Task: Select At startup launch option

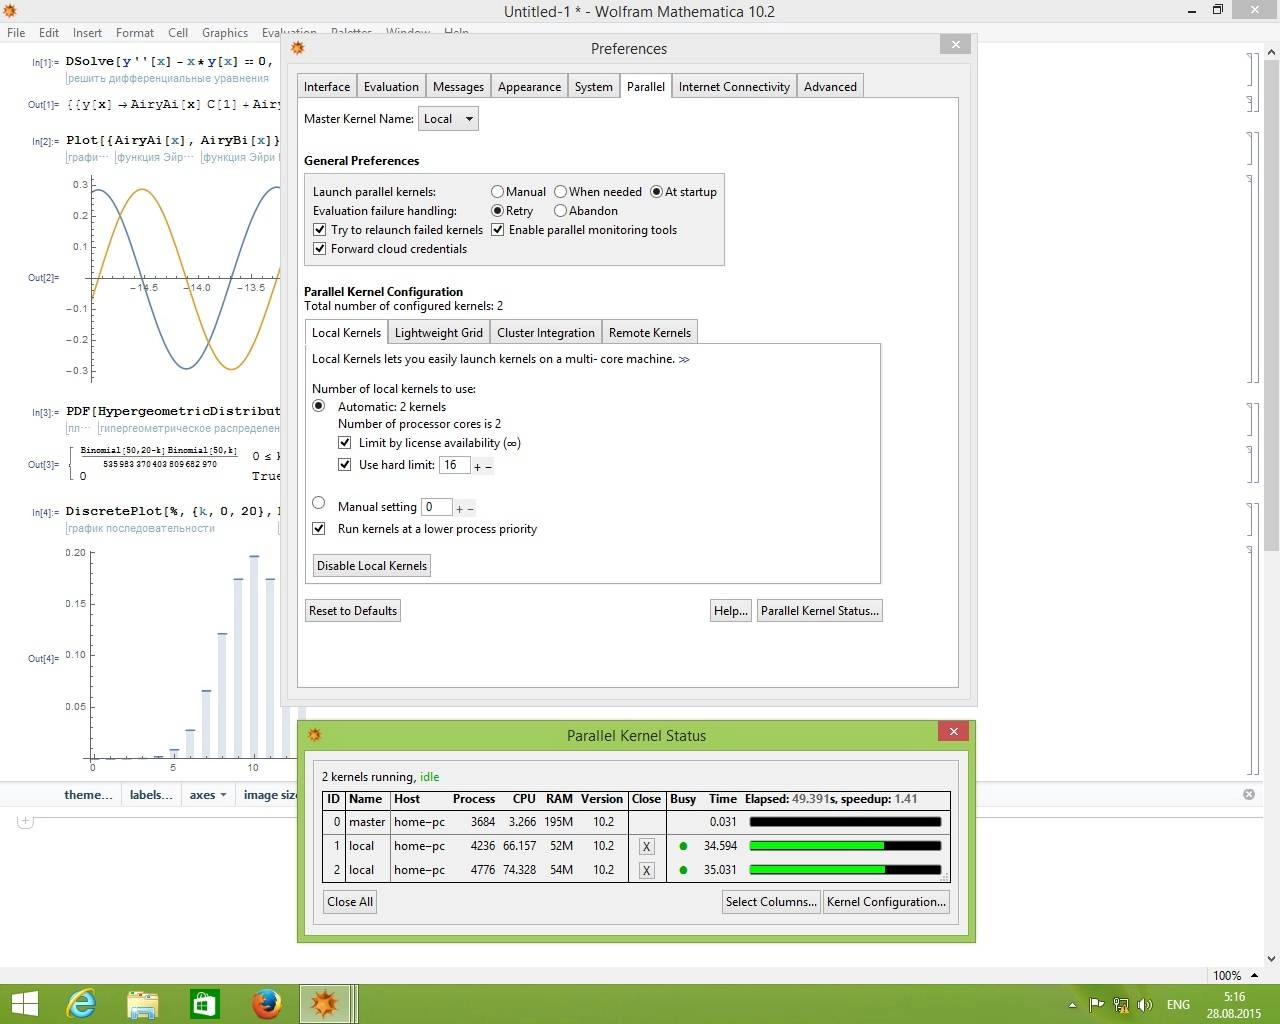Action: click(656, 192)
